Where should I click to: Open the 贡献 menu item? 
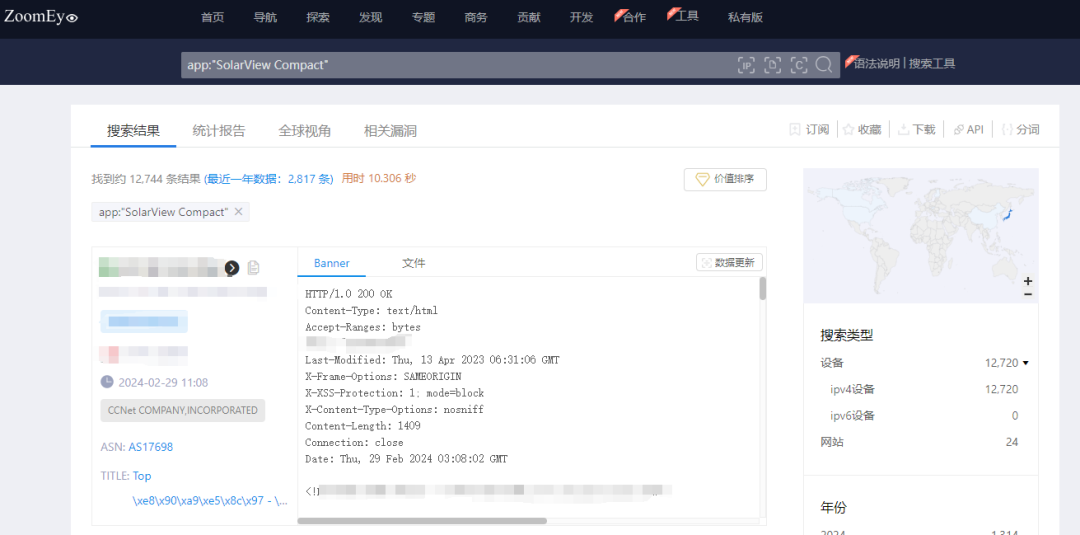[529, 17]
